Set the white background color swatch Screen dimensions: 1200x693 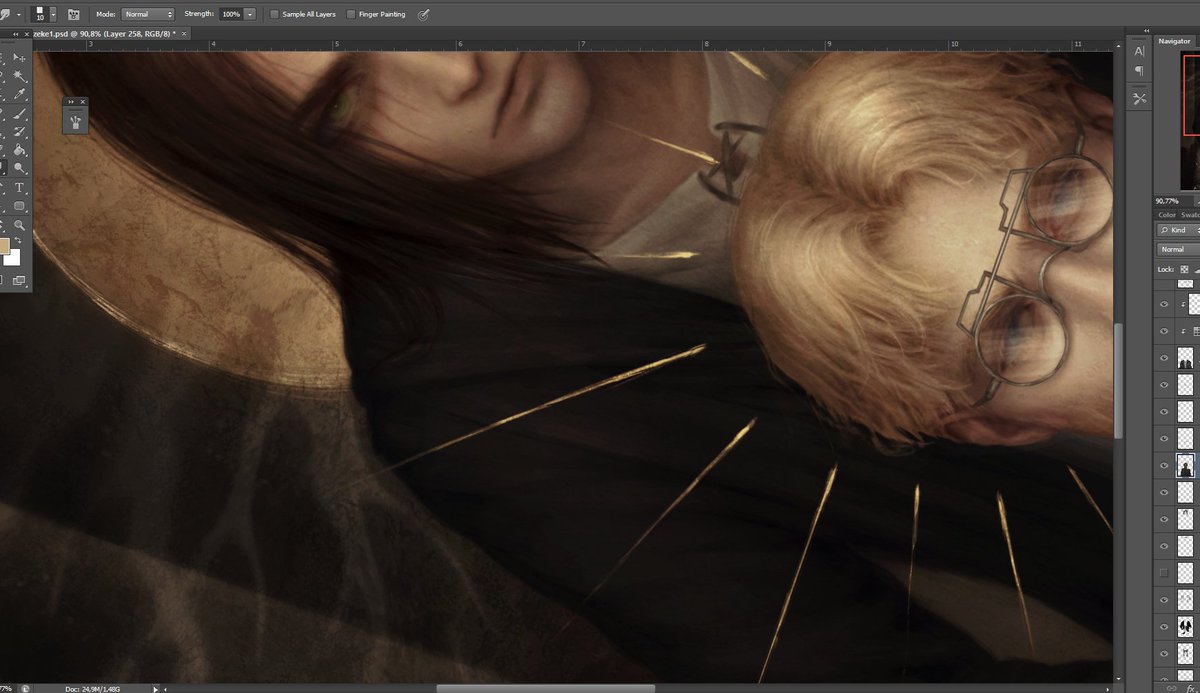pos(12,258)
